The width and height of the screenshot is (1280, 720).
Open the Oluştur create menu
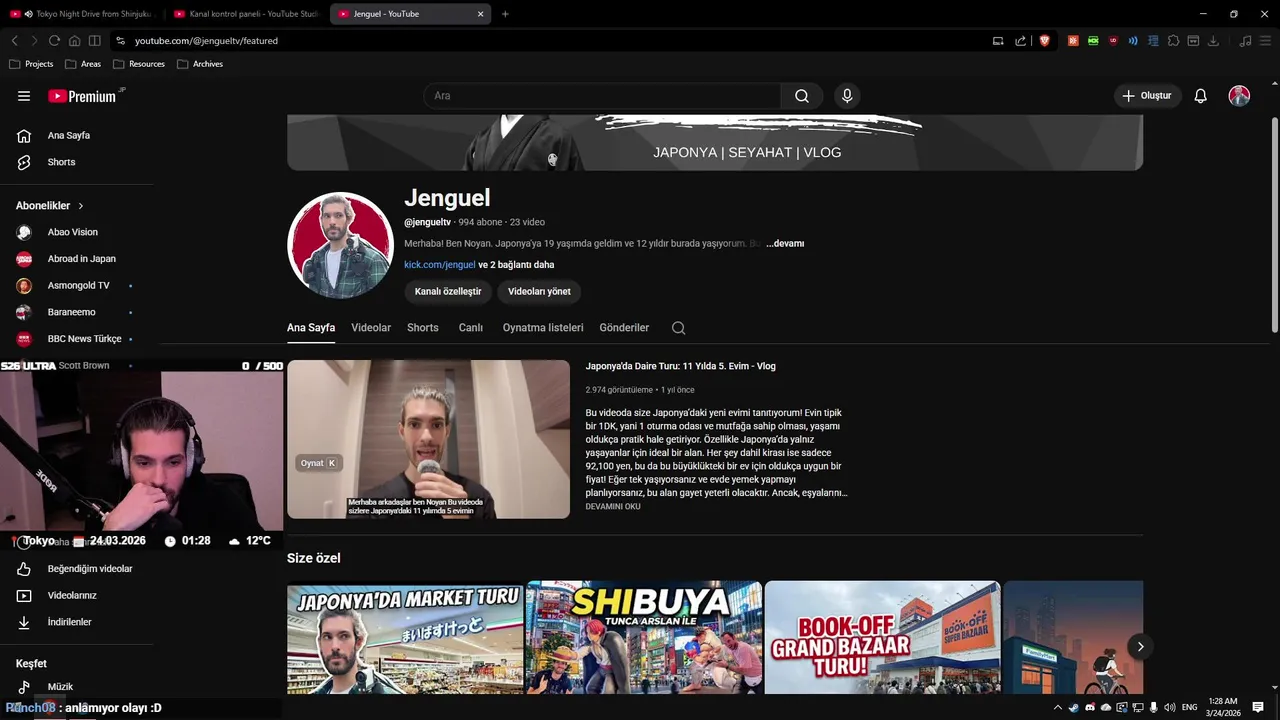1146,96
